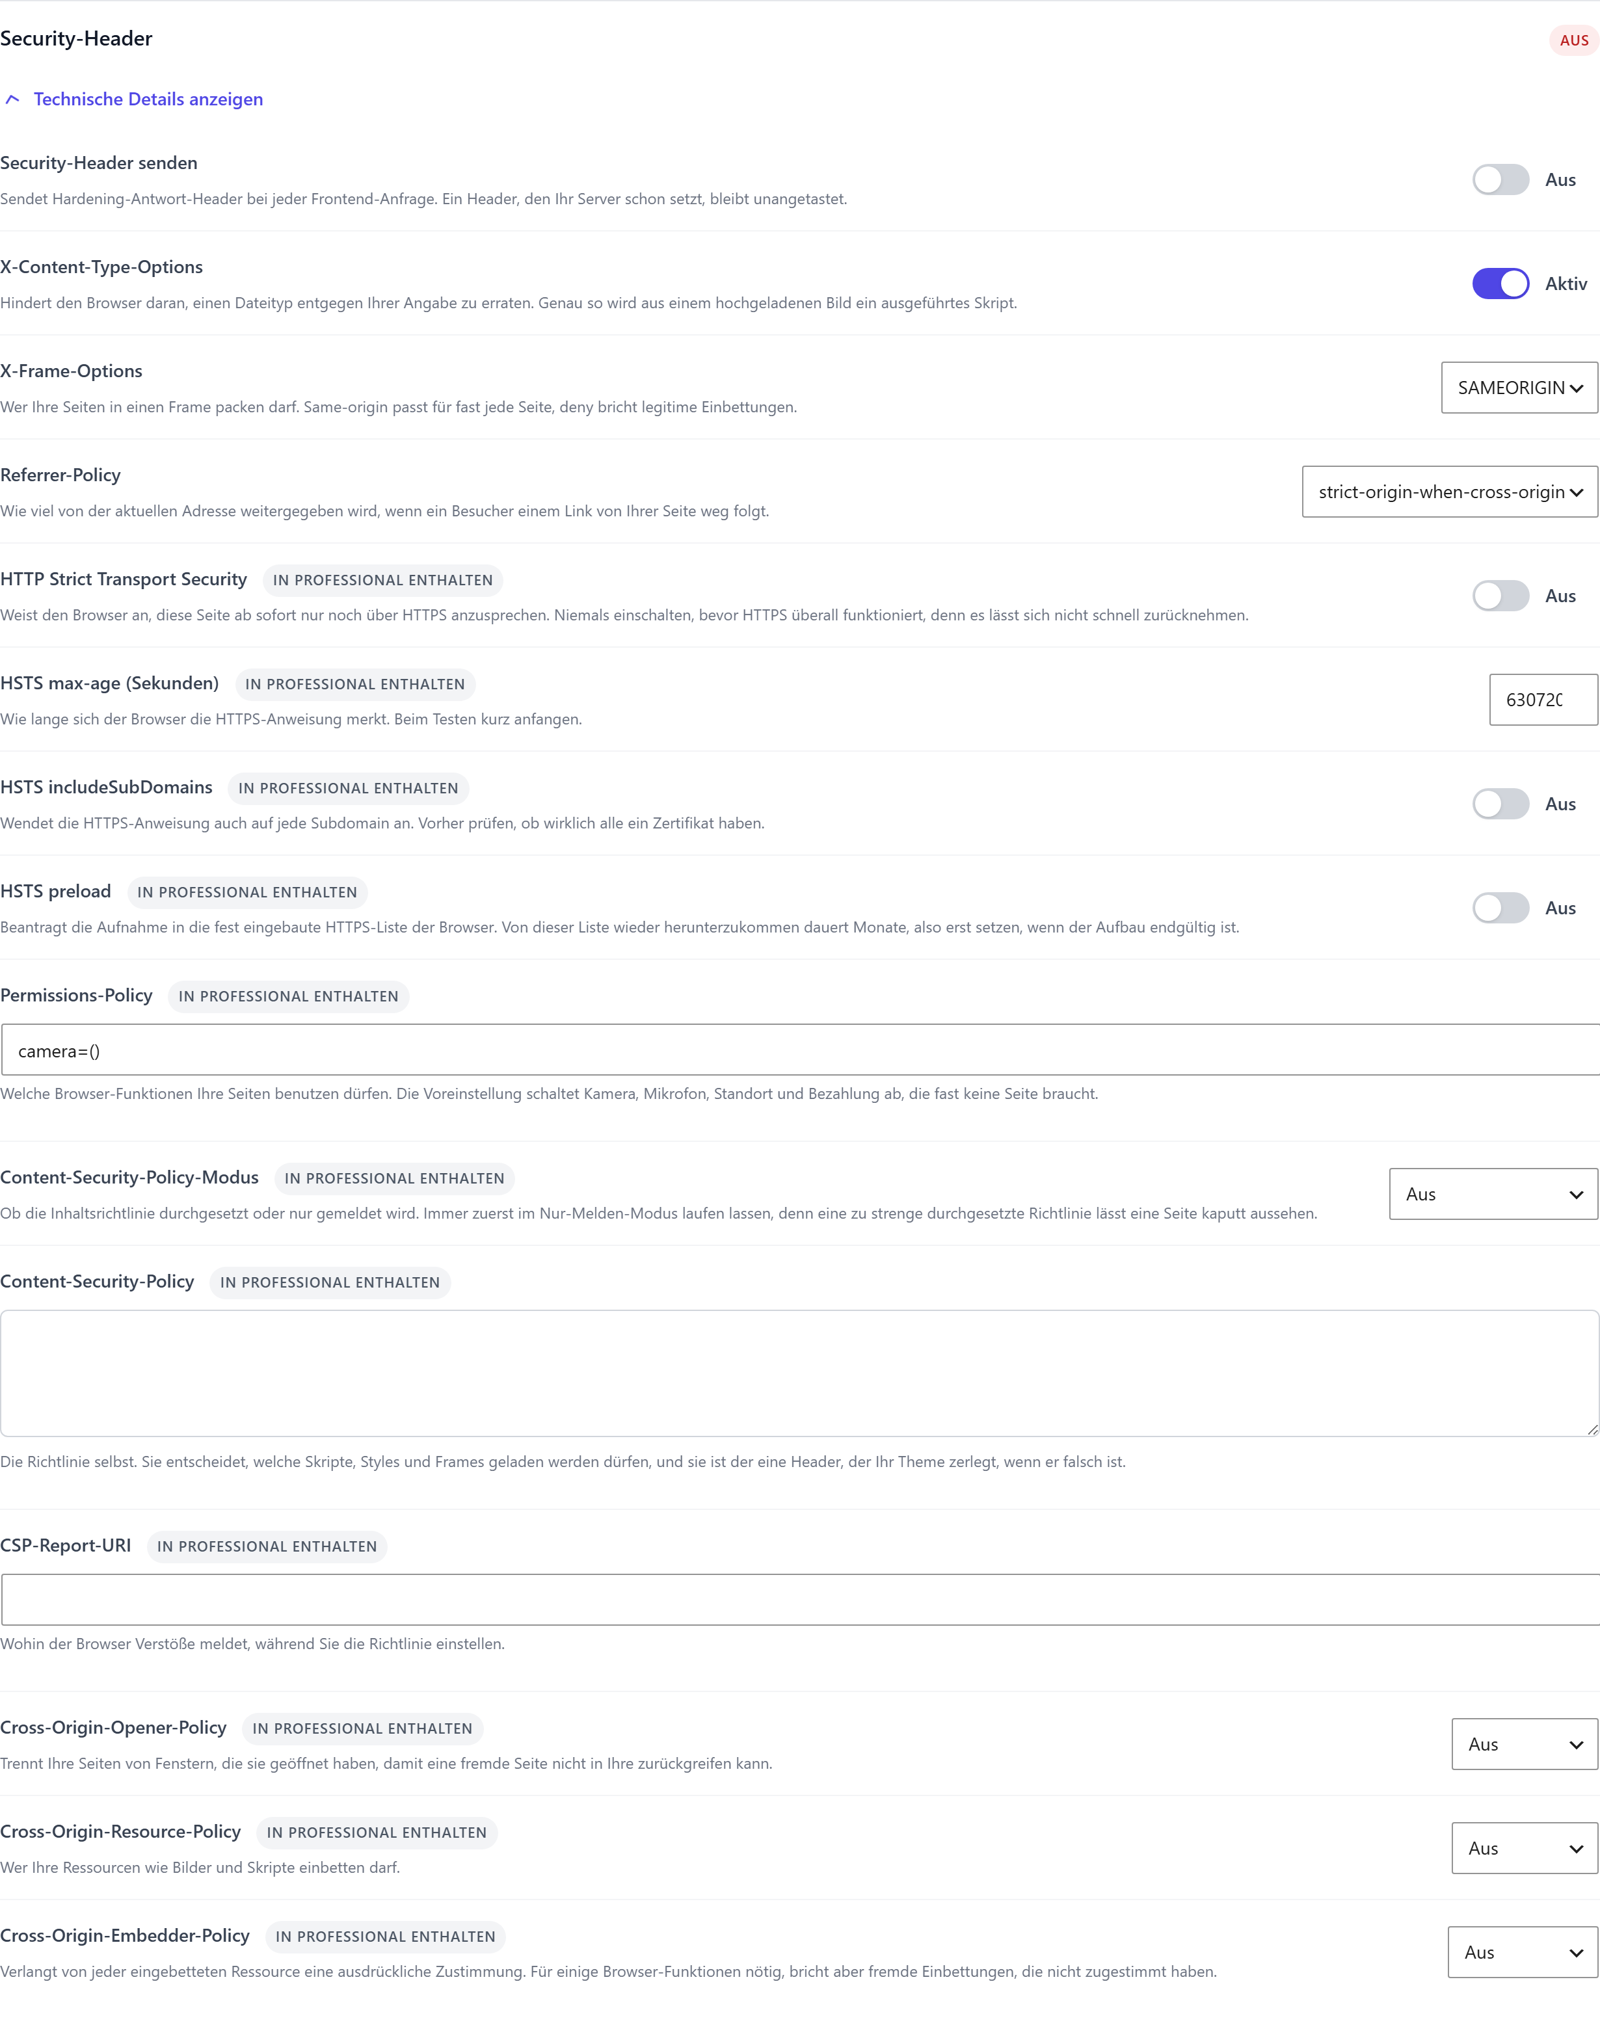Click the Professional badge beside HSTS includeSubDomains

pos(348,788)
